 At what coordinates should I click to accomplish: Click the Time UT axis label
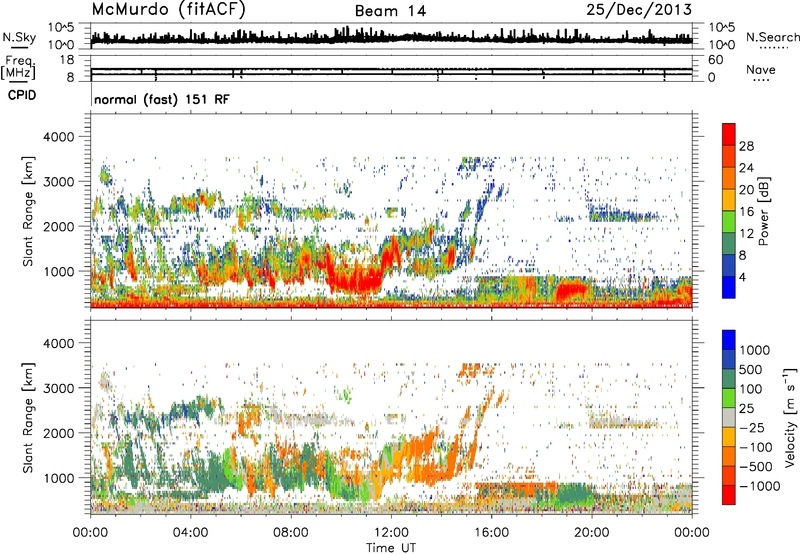(x=391, y=548)
